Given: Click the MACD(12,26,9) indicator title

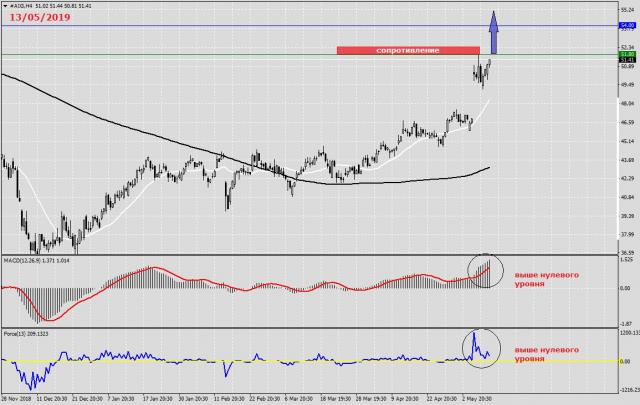Looking at the screenshot, I should pos(32,259).
